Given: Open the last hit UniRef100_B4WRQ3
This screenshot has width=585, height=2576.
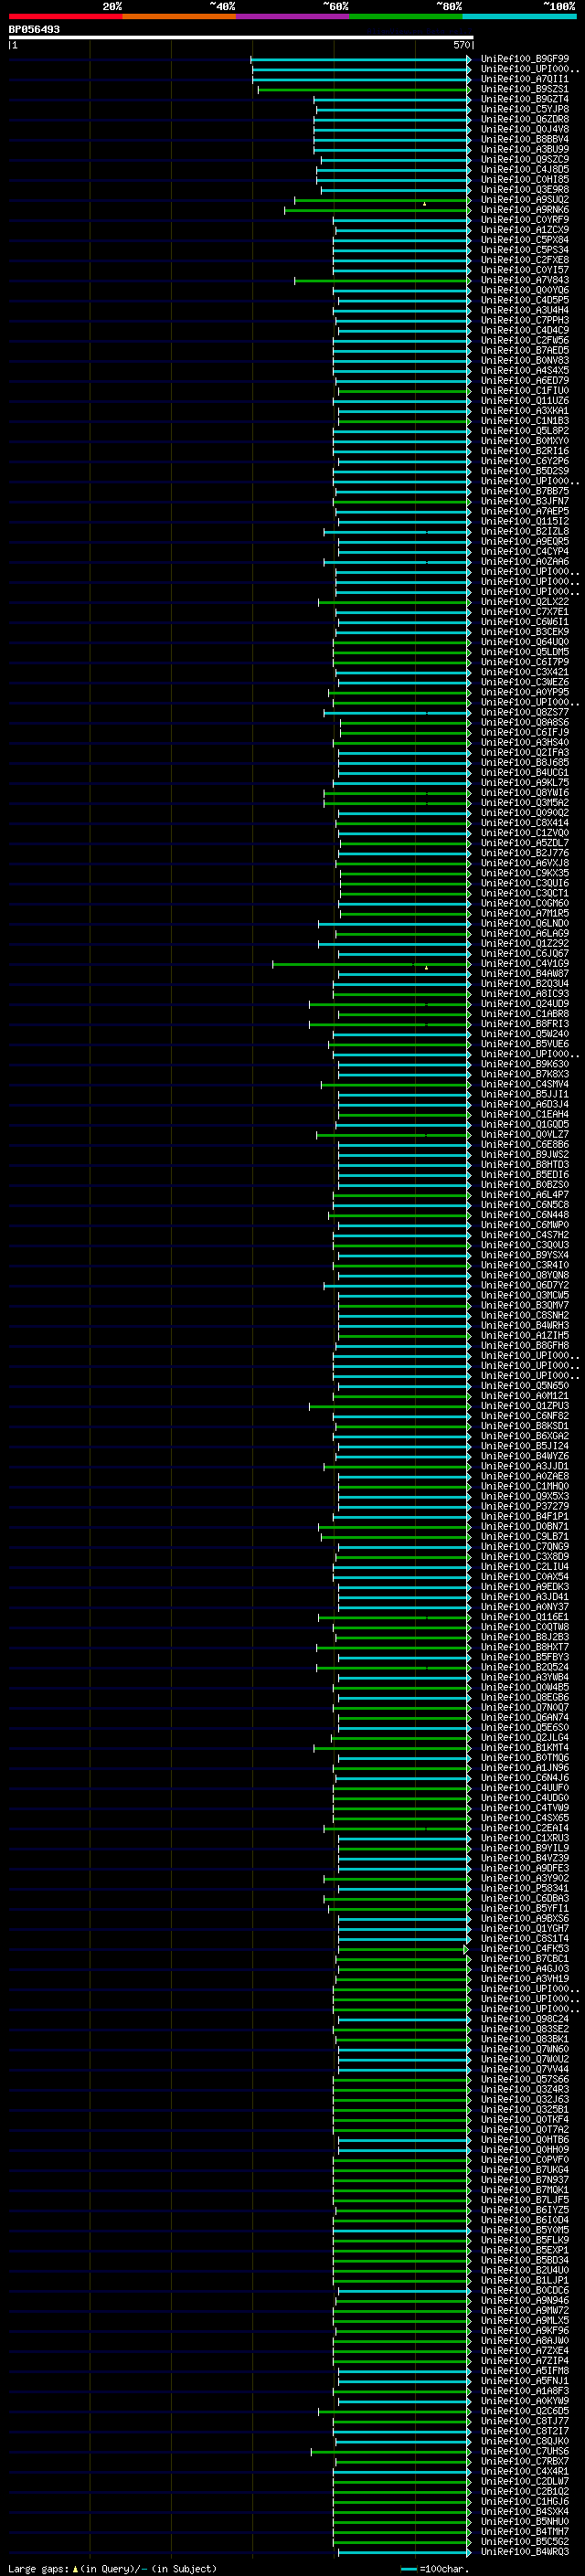Looking at the screenshot, I should point(525,2552).
